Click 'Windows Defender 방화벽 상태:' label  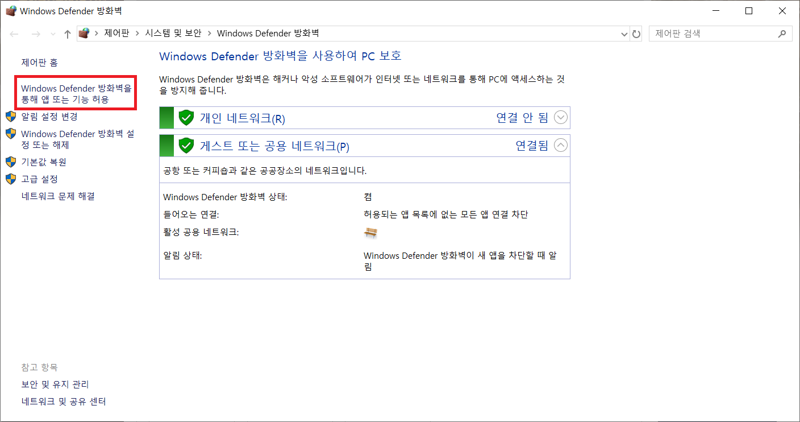coord(225,197)
